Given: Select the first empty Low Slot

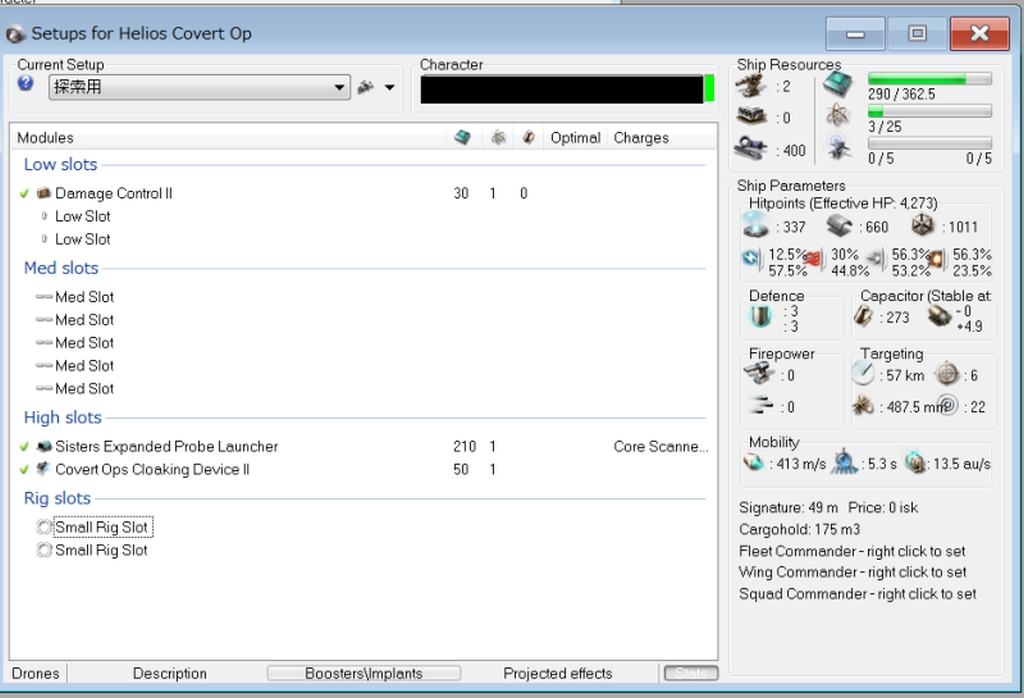Looking at the screenshot, I should coord(82,216).
